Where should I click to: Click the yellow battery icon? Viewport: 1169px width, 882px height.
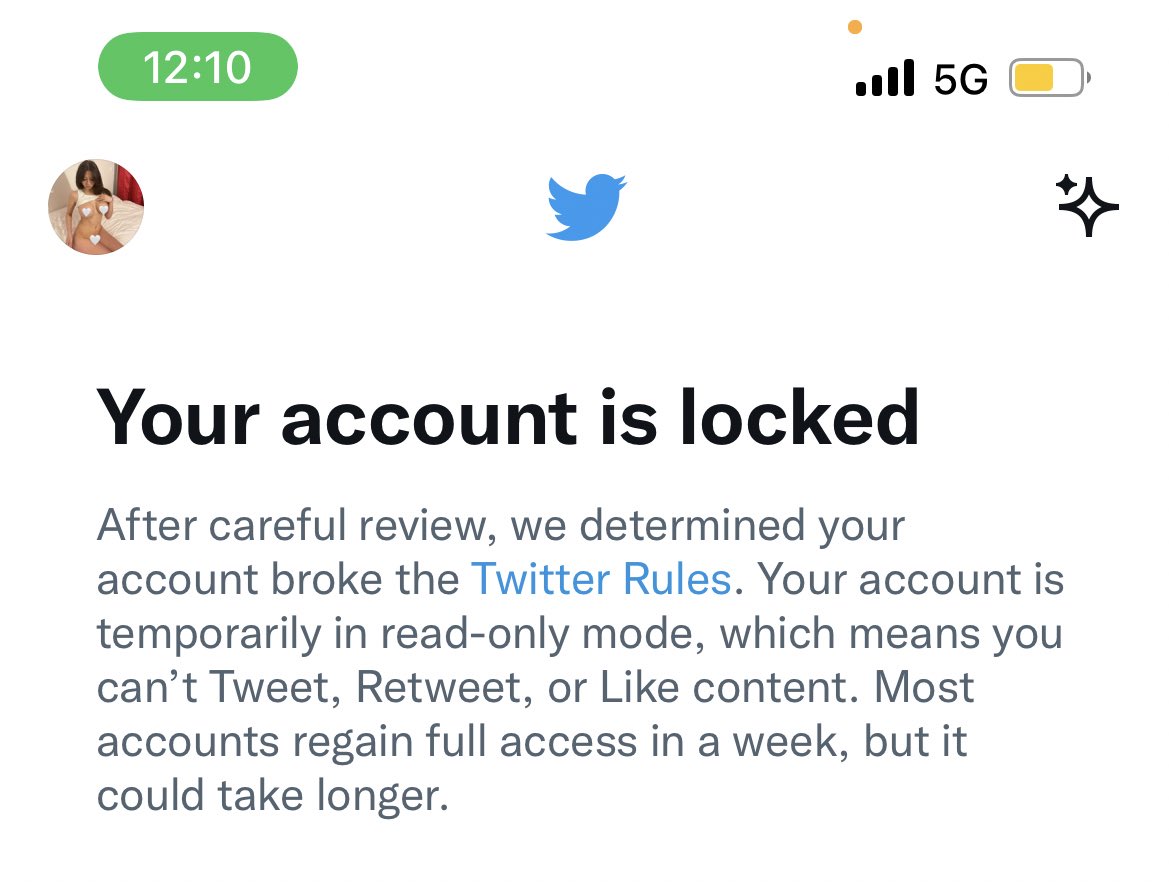coord(1048,78)
